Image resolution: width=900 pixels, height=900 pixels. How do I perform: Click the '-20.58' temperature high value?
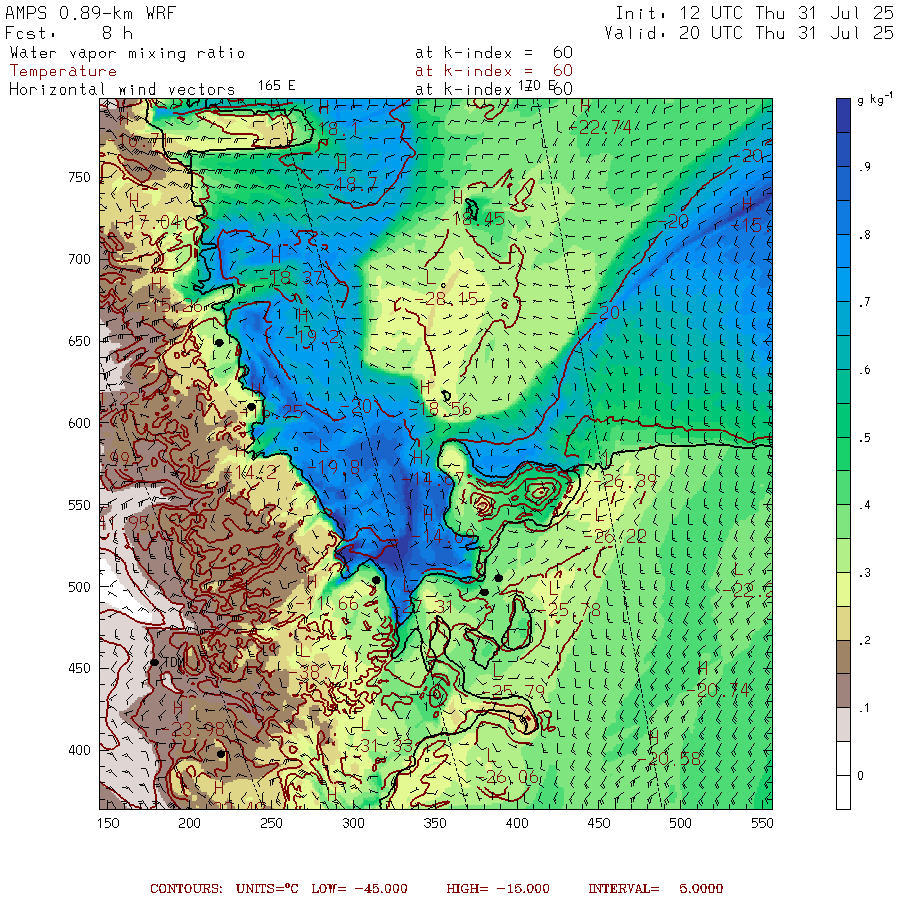coord(669,759)
